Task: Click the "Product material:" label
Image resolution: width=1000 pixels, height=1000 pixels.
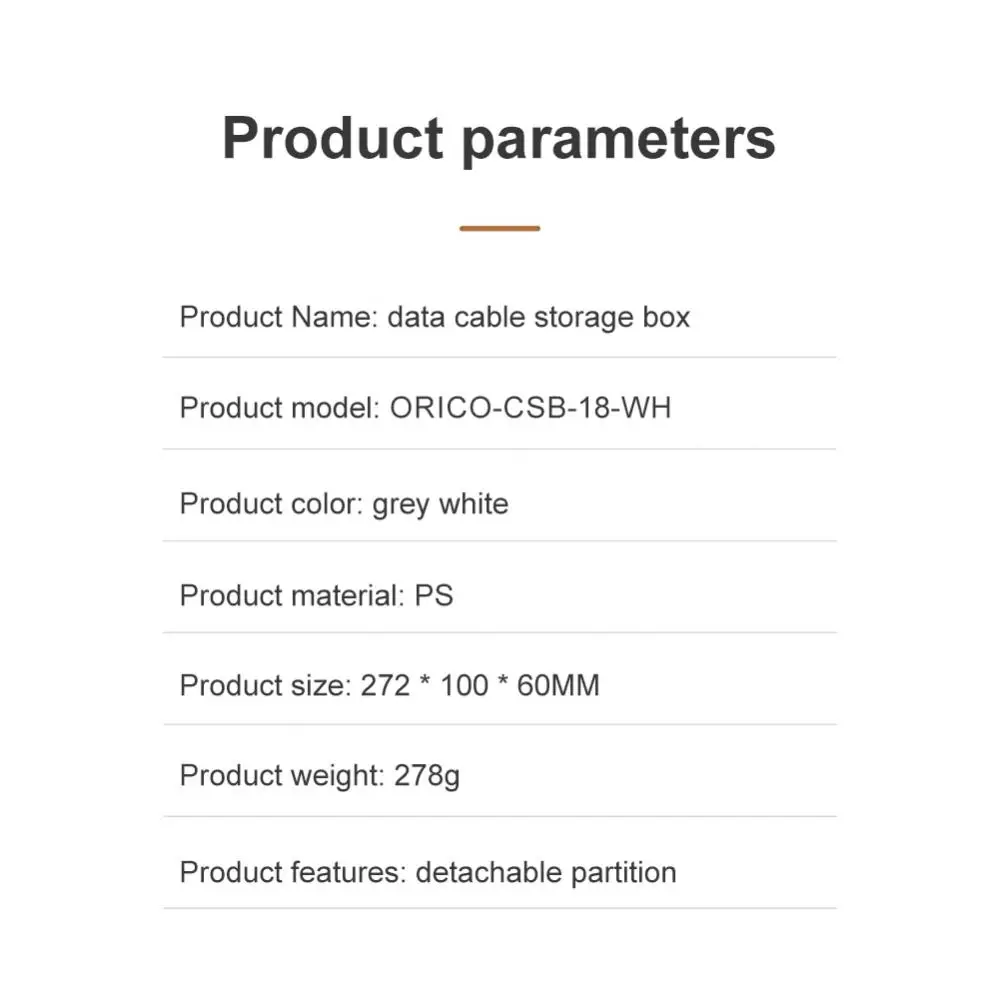Action: (x=291, y=596)
